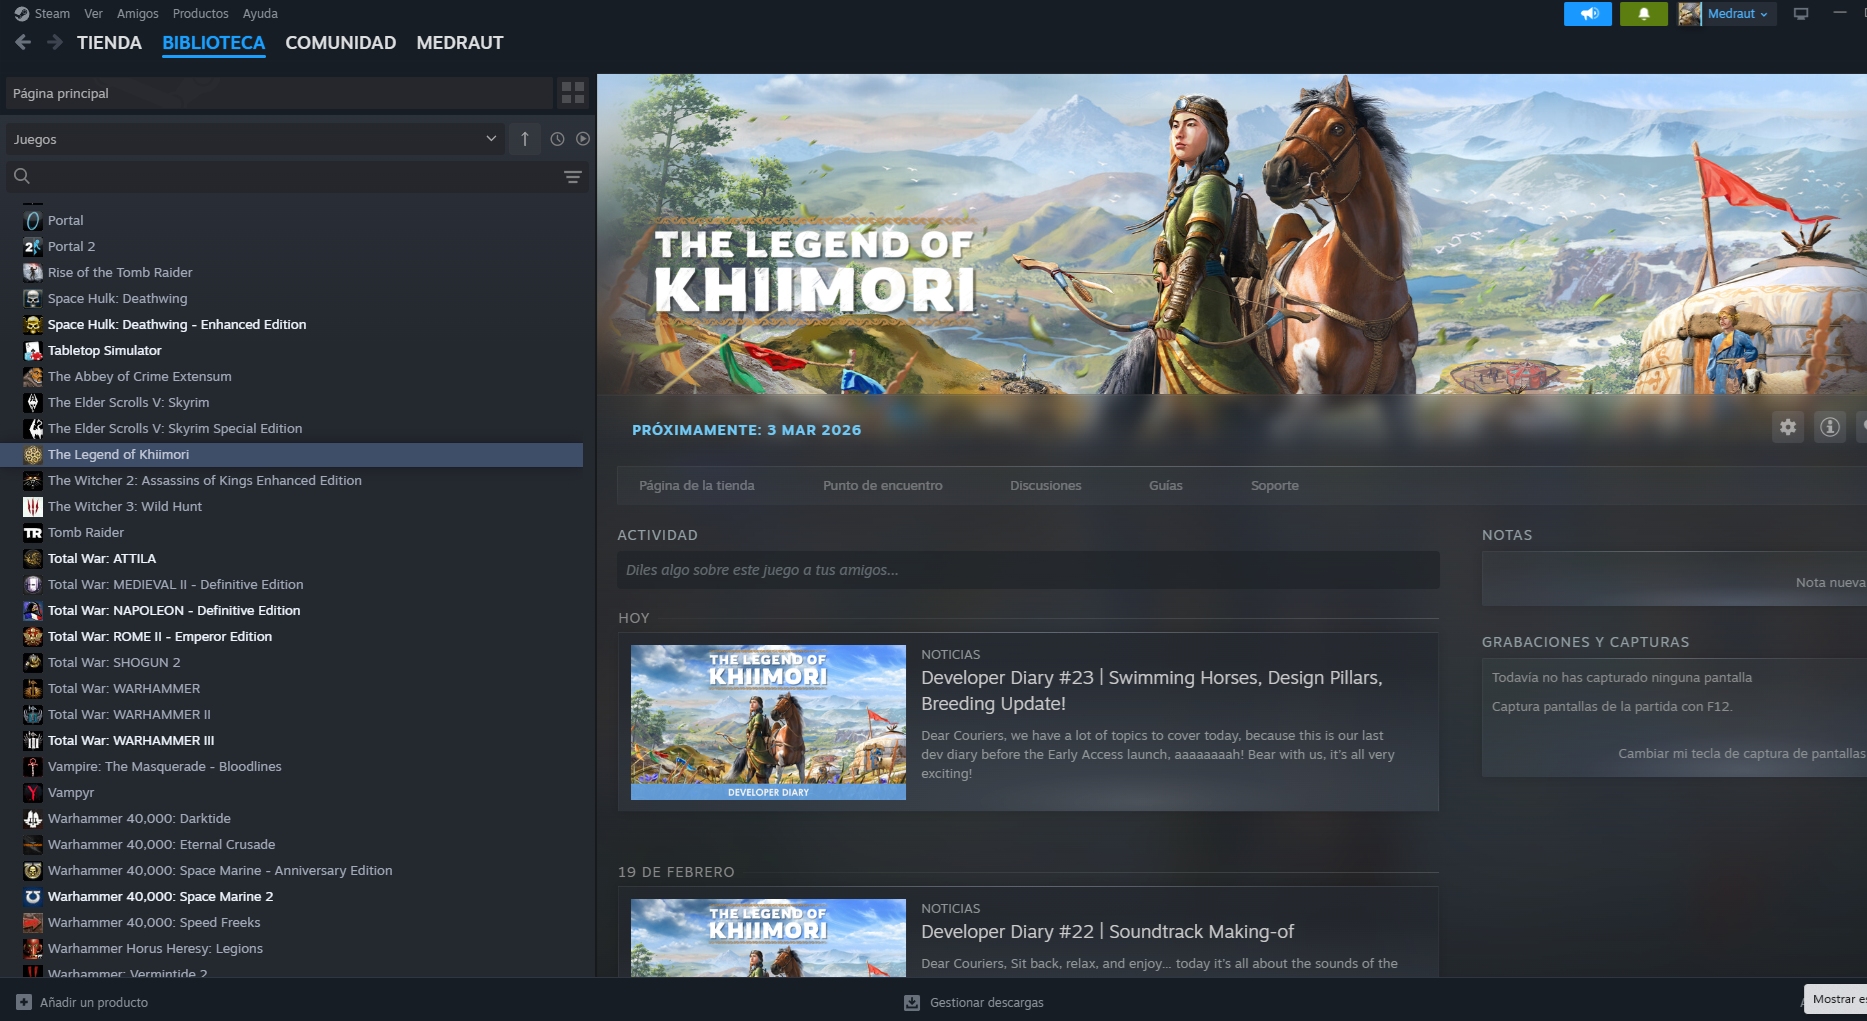Open Página de la tienda link
Viewport: 1867px width, 1021px height.
coord(697,485)
